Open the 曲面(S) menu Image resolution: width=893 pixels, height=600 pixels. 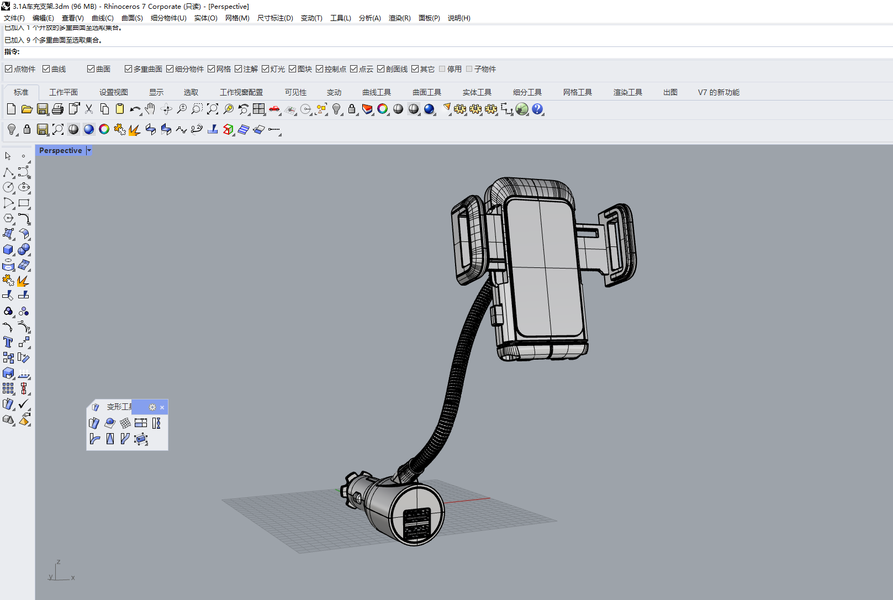click(x=132, y=18)
